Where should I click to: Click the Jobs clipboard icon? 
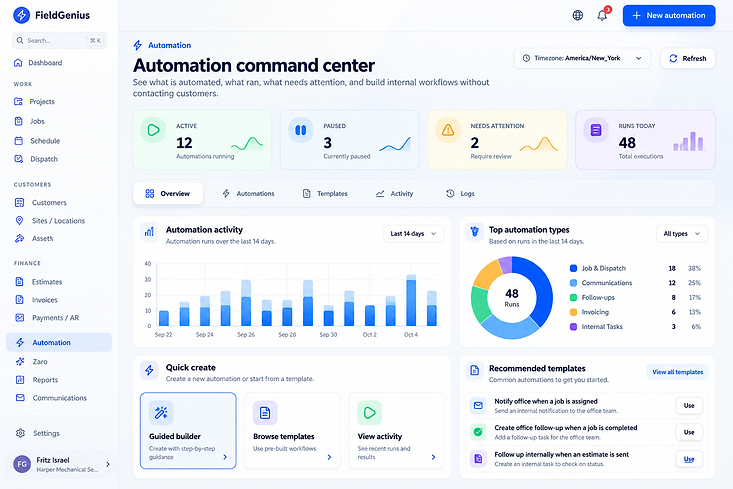(x=19, y=121)
